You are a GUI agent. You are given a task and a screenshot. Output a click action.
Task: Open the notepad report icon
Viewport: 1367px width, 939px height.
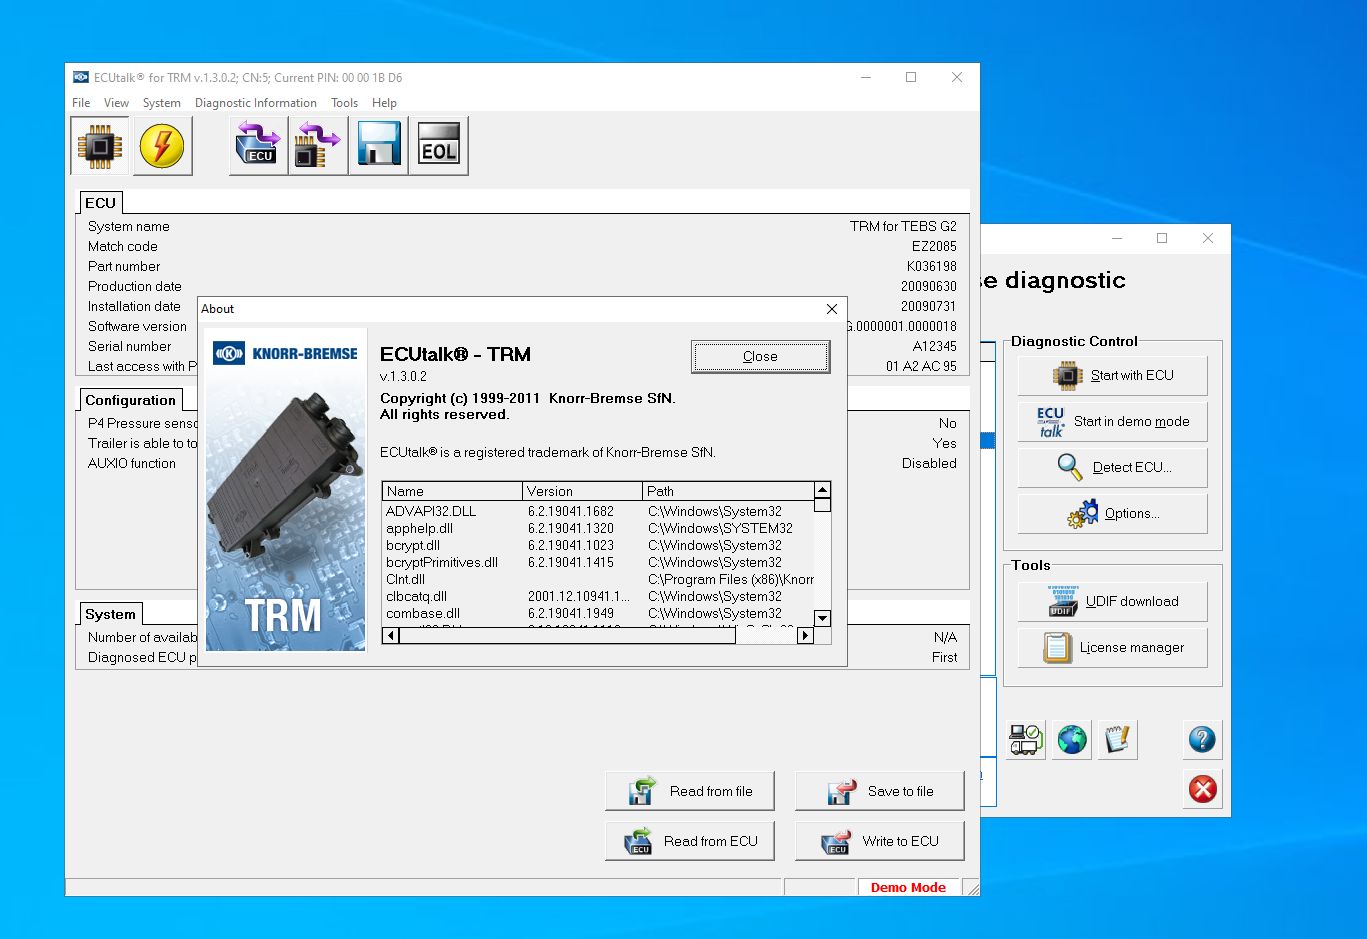pyautogui.click(x=1117, y=740)
